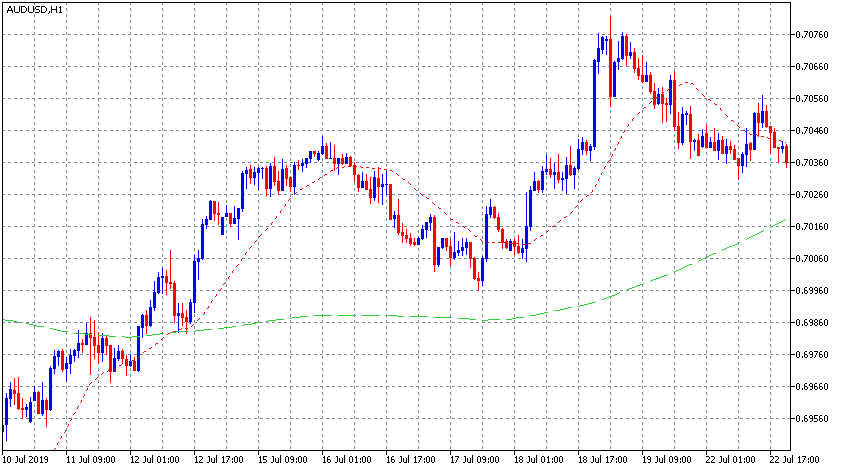Click the 18 Jul 01:00 time label
843x471 pixels.
[538, 460]
